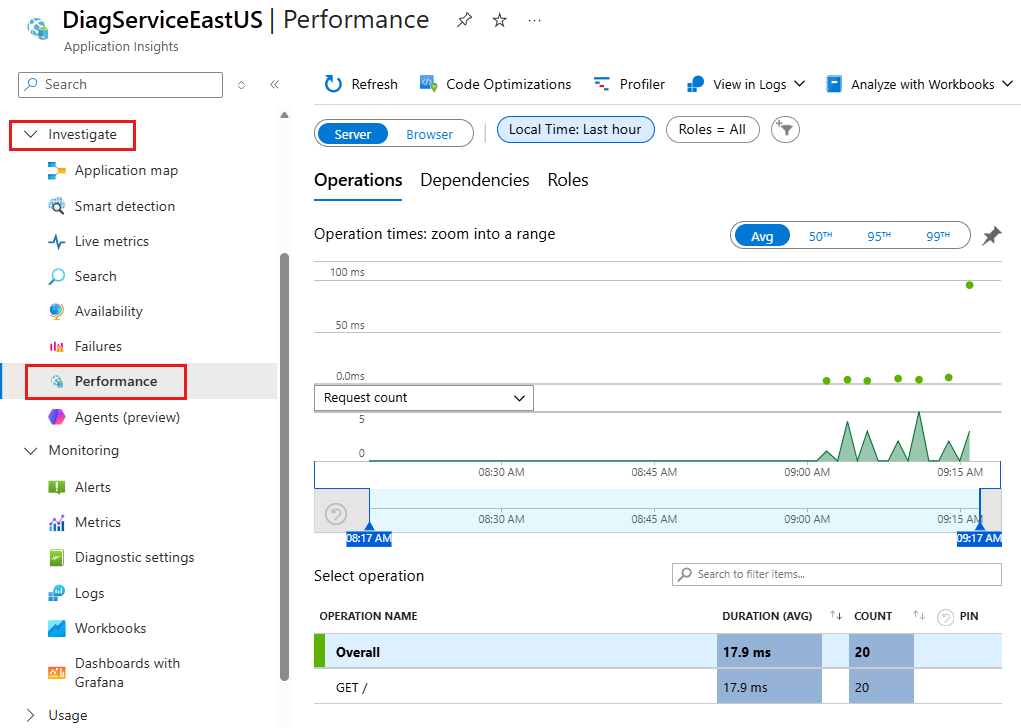Click the expand/collapse all arrows beside search
The image size is (1021, 728).
[241, 85]
